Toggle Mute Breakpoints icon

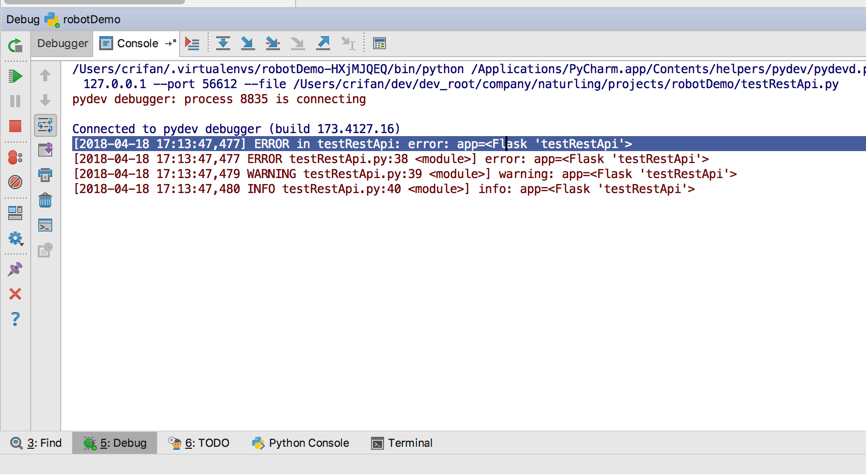coord(15,182)
